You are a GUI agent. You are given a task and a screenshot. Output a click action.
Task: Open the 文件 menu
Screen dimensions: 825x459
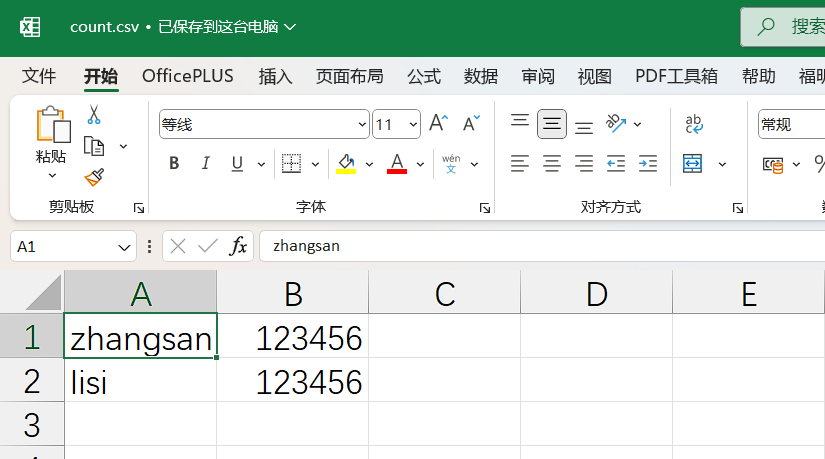38,76
